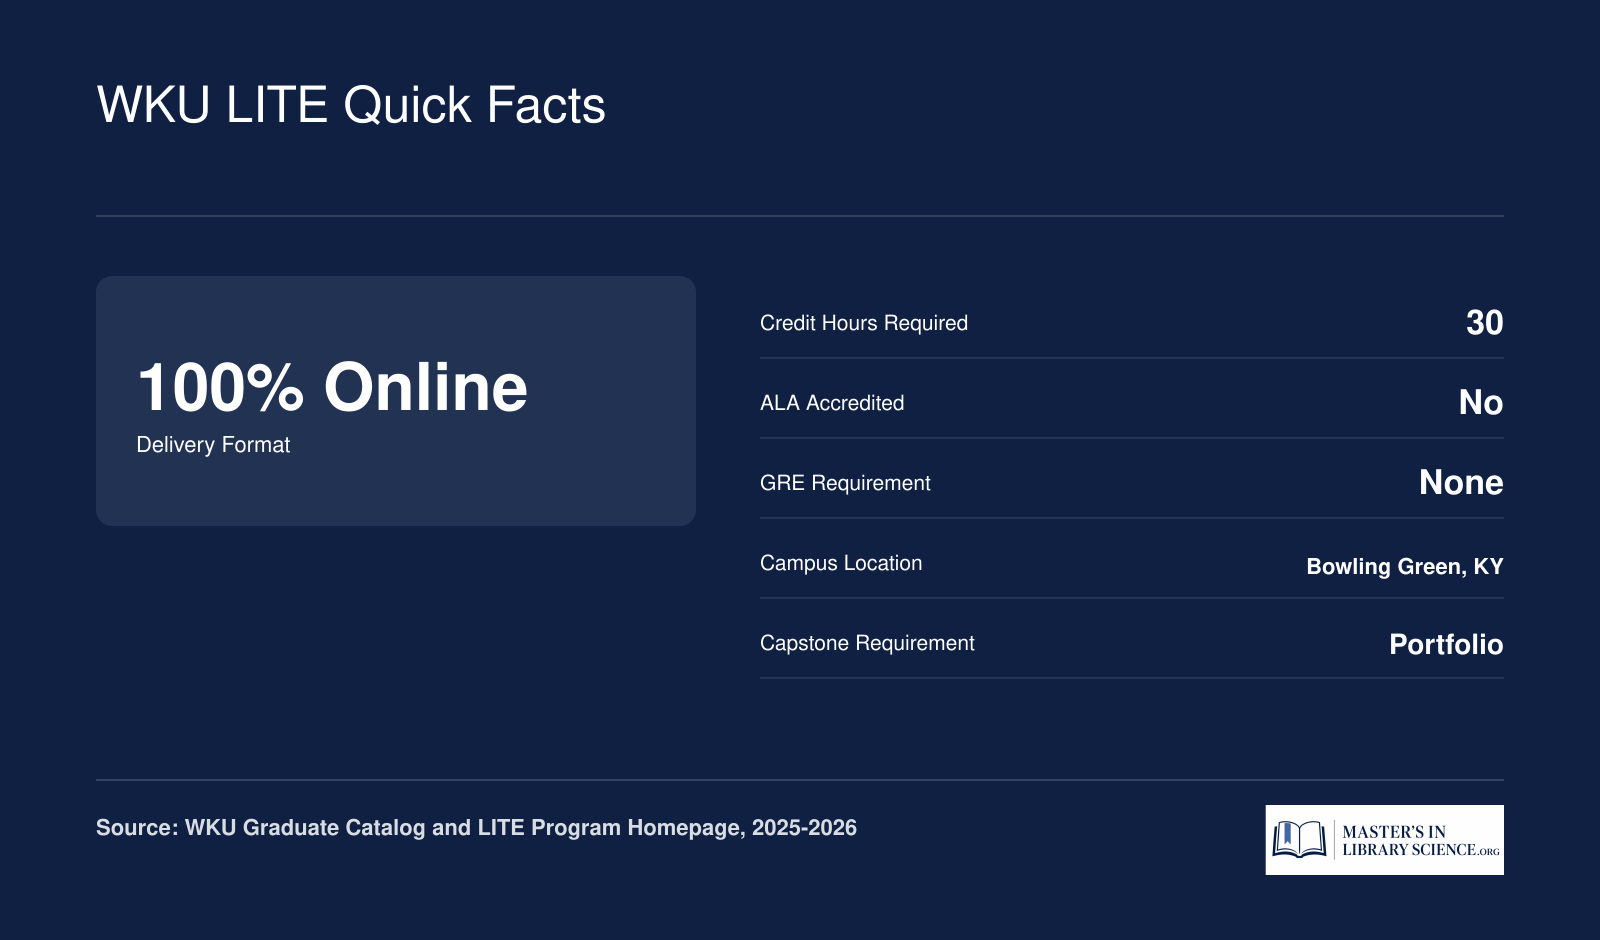Viewport: 1600px width, 940px height.
Task: Select the value 30 for credit hours
Action: [x=1484, y=322]
